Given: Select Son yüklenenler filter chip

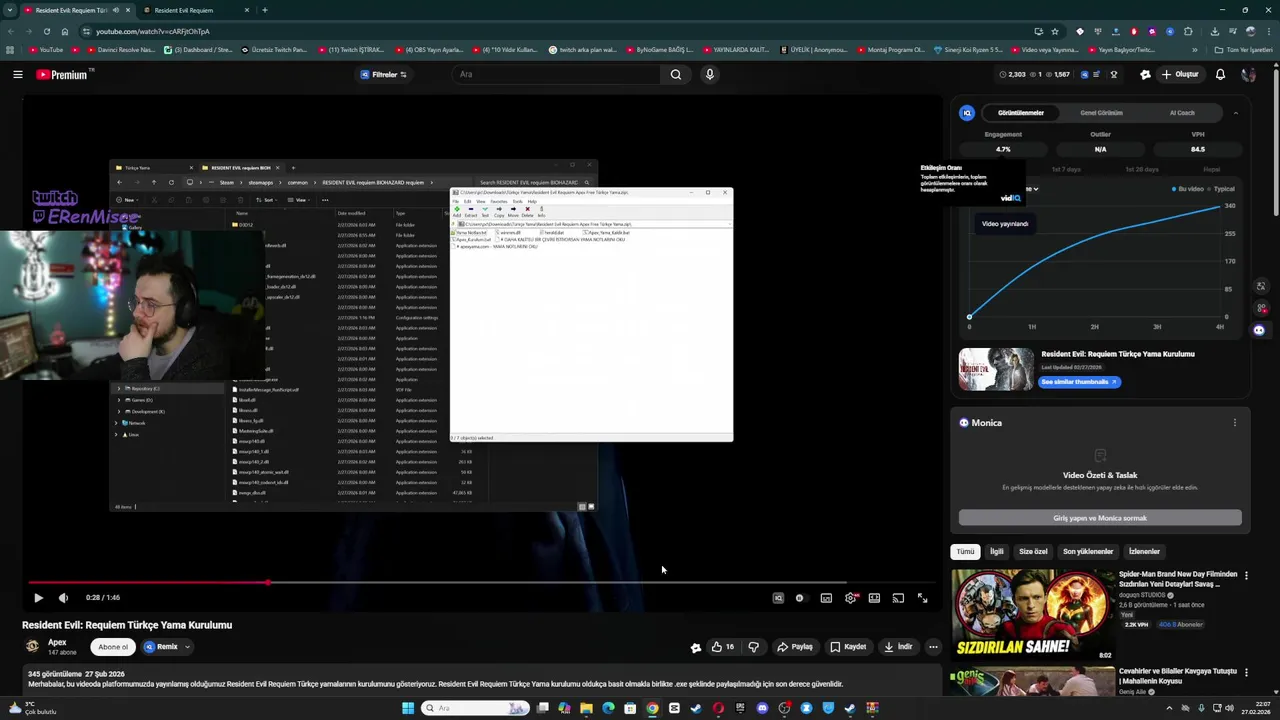Looking at the screenshot, I should pyautogui.click(x=1088, y=552).
